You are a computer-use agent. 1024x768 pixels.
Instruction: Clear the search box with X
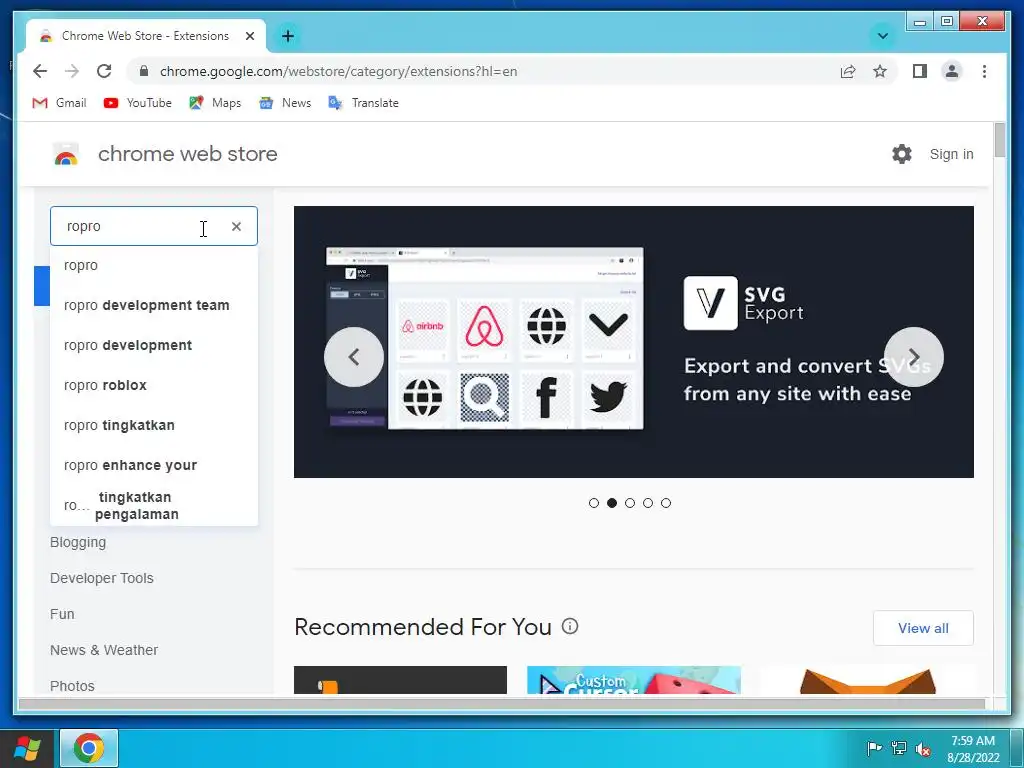coord(236,226)
